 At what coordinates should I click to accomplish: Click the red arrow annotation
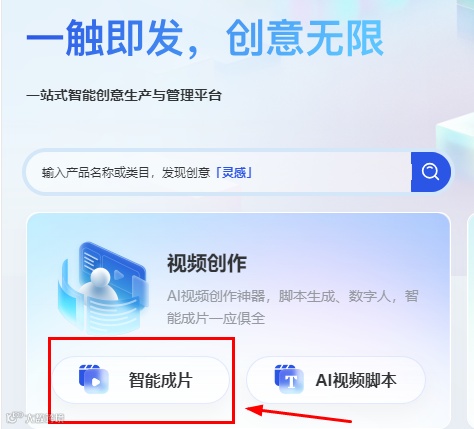click(299, 414)
